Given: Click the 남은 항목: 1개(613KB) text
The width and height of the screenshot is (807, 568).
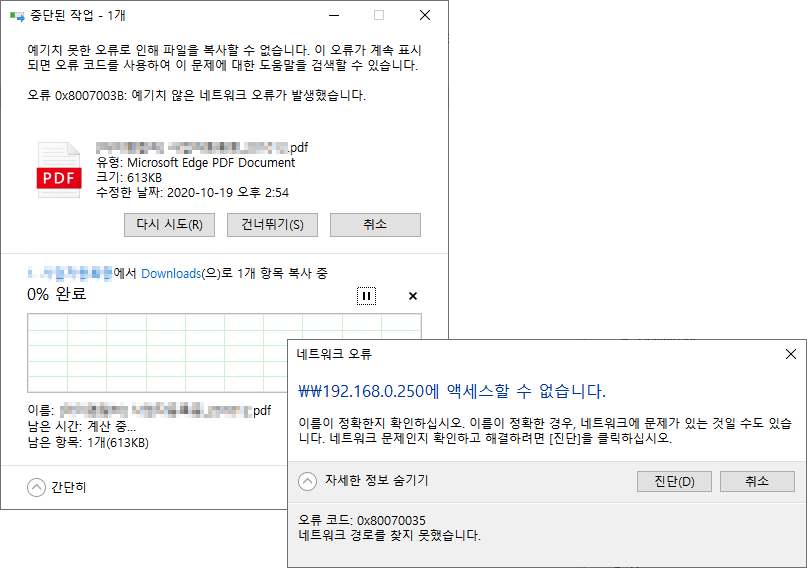Looking at the screenshot, I should coord(88,442).
